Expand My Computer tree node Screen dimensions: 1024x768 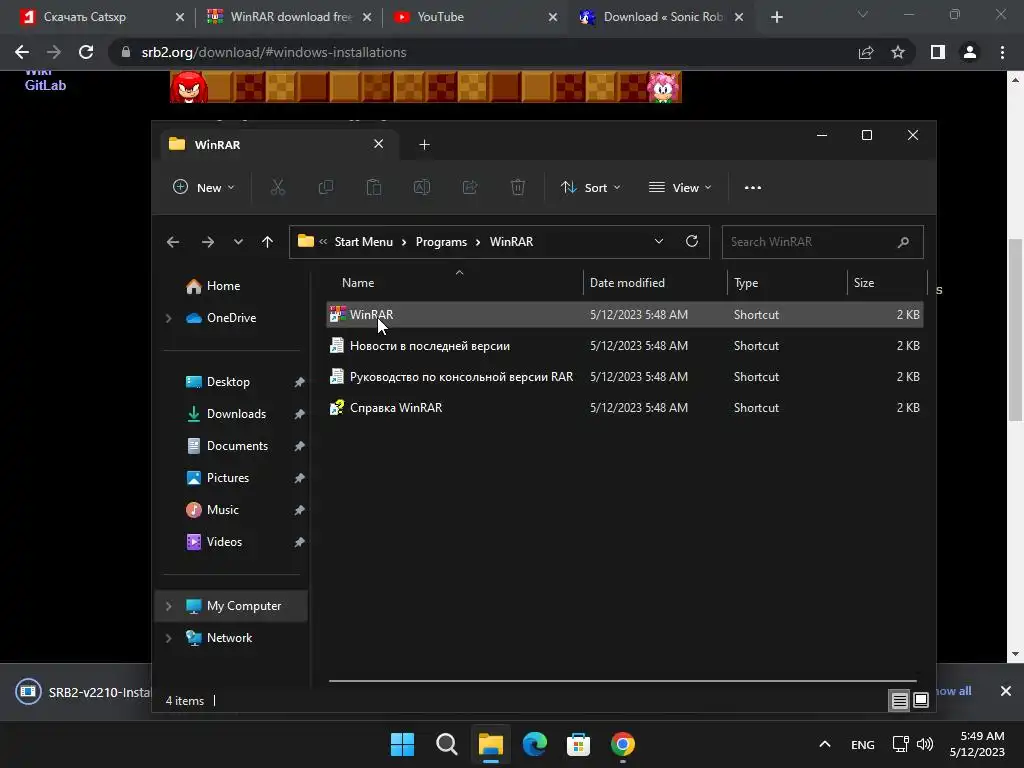(168, 606)
